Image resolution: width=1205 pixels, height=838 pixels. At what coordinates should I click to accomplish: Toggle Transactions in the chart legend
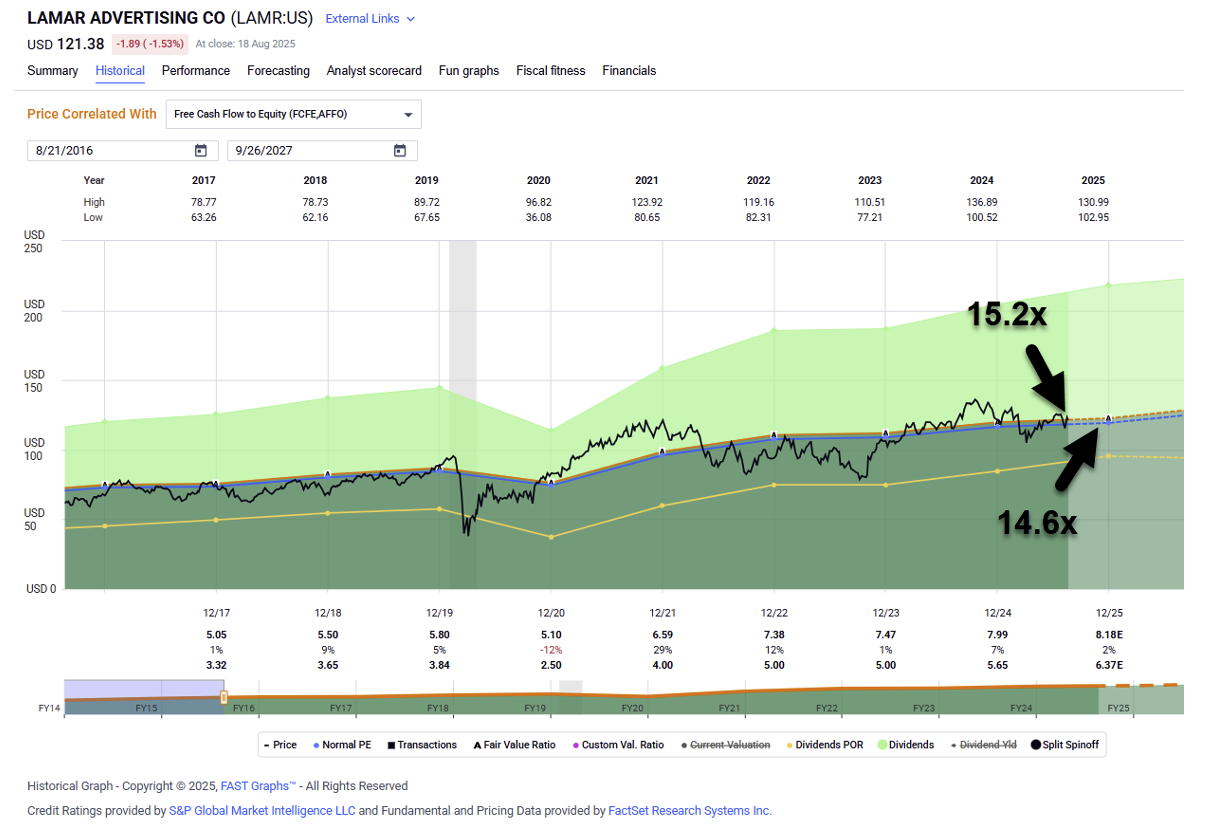pos(421,745)
